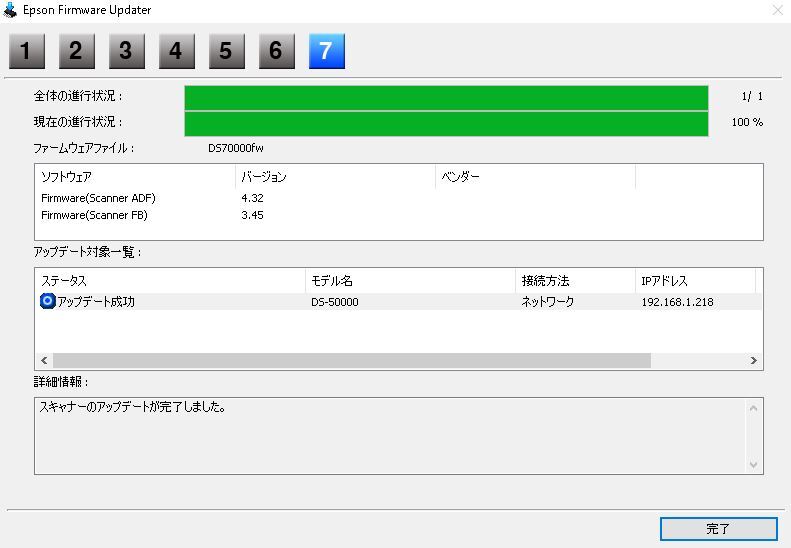Image resolution: width=791 pixels, height=548 pixels.
Task: Click the highlighted step 7 indicator
Action: [326, 51]
